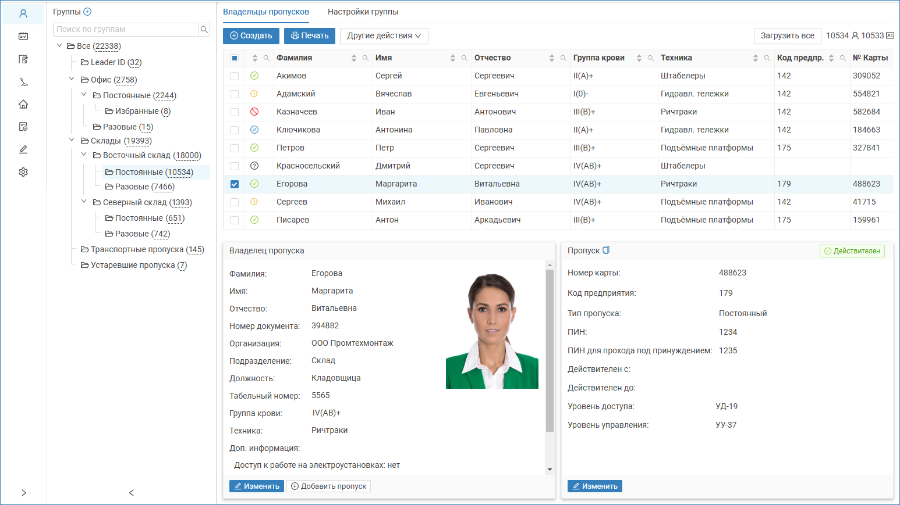Toggle select-all checkbox in table header
The height and width of the screenshot is (505, 900).
pos(234,58)
